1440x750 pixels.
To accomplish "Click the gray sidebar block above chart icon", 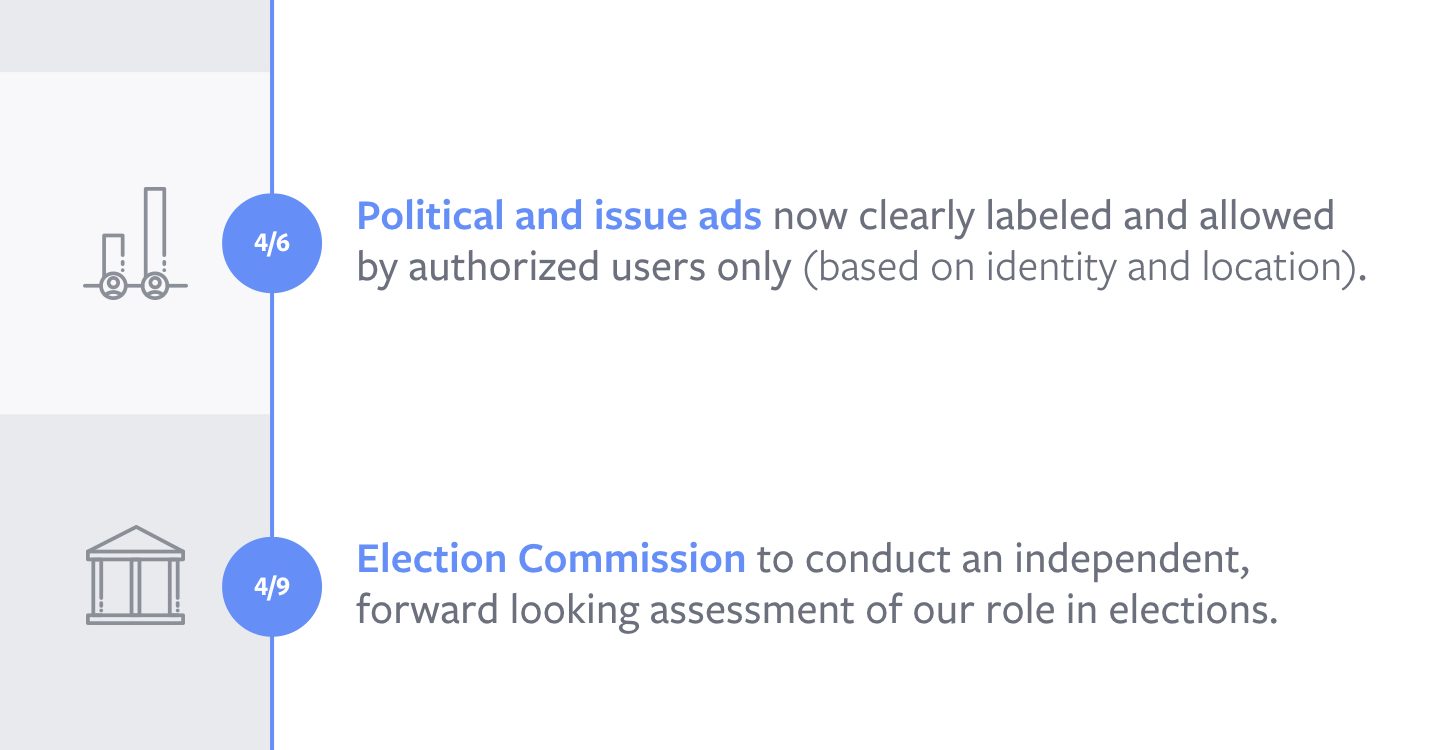I will click(x=134, y=35).
